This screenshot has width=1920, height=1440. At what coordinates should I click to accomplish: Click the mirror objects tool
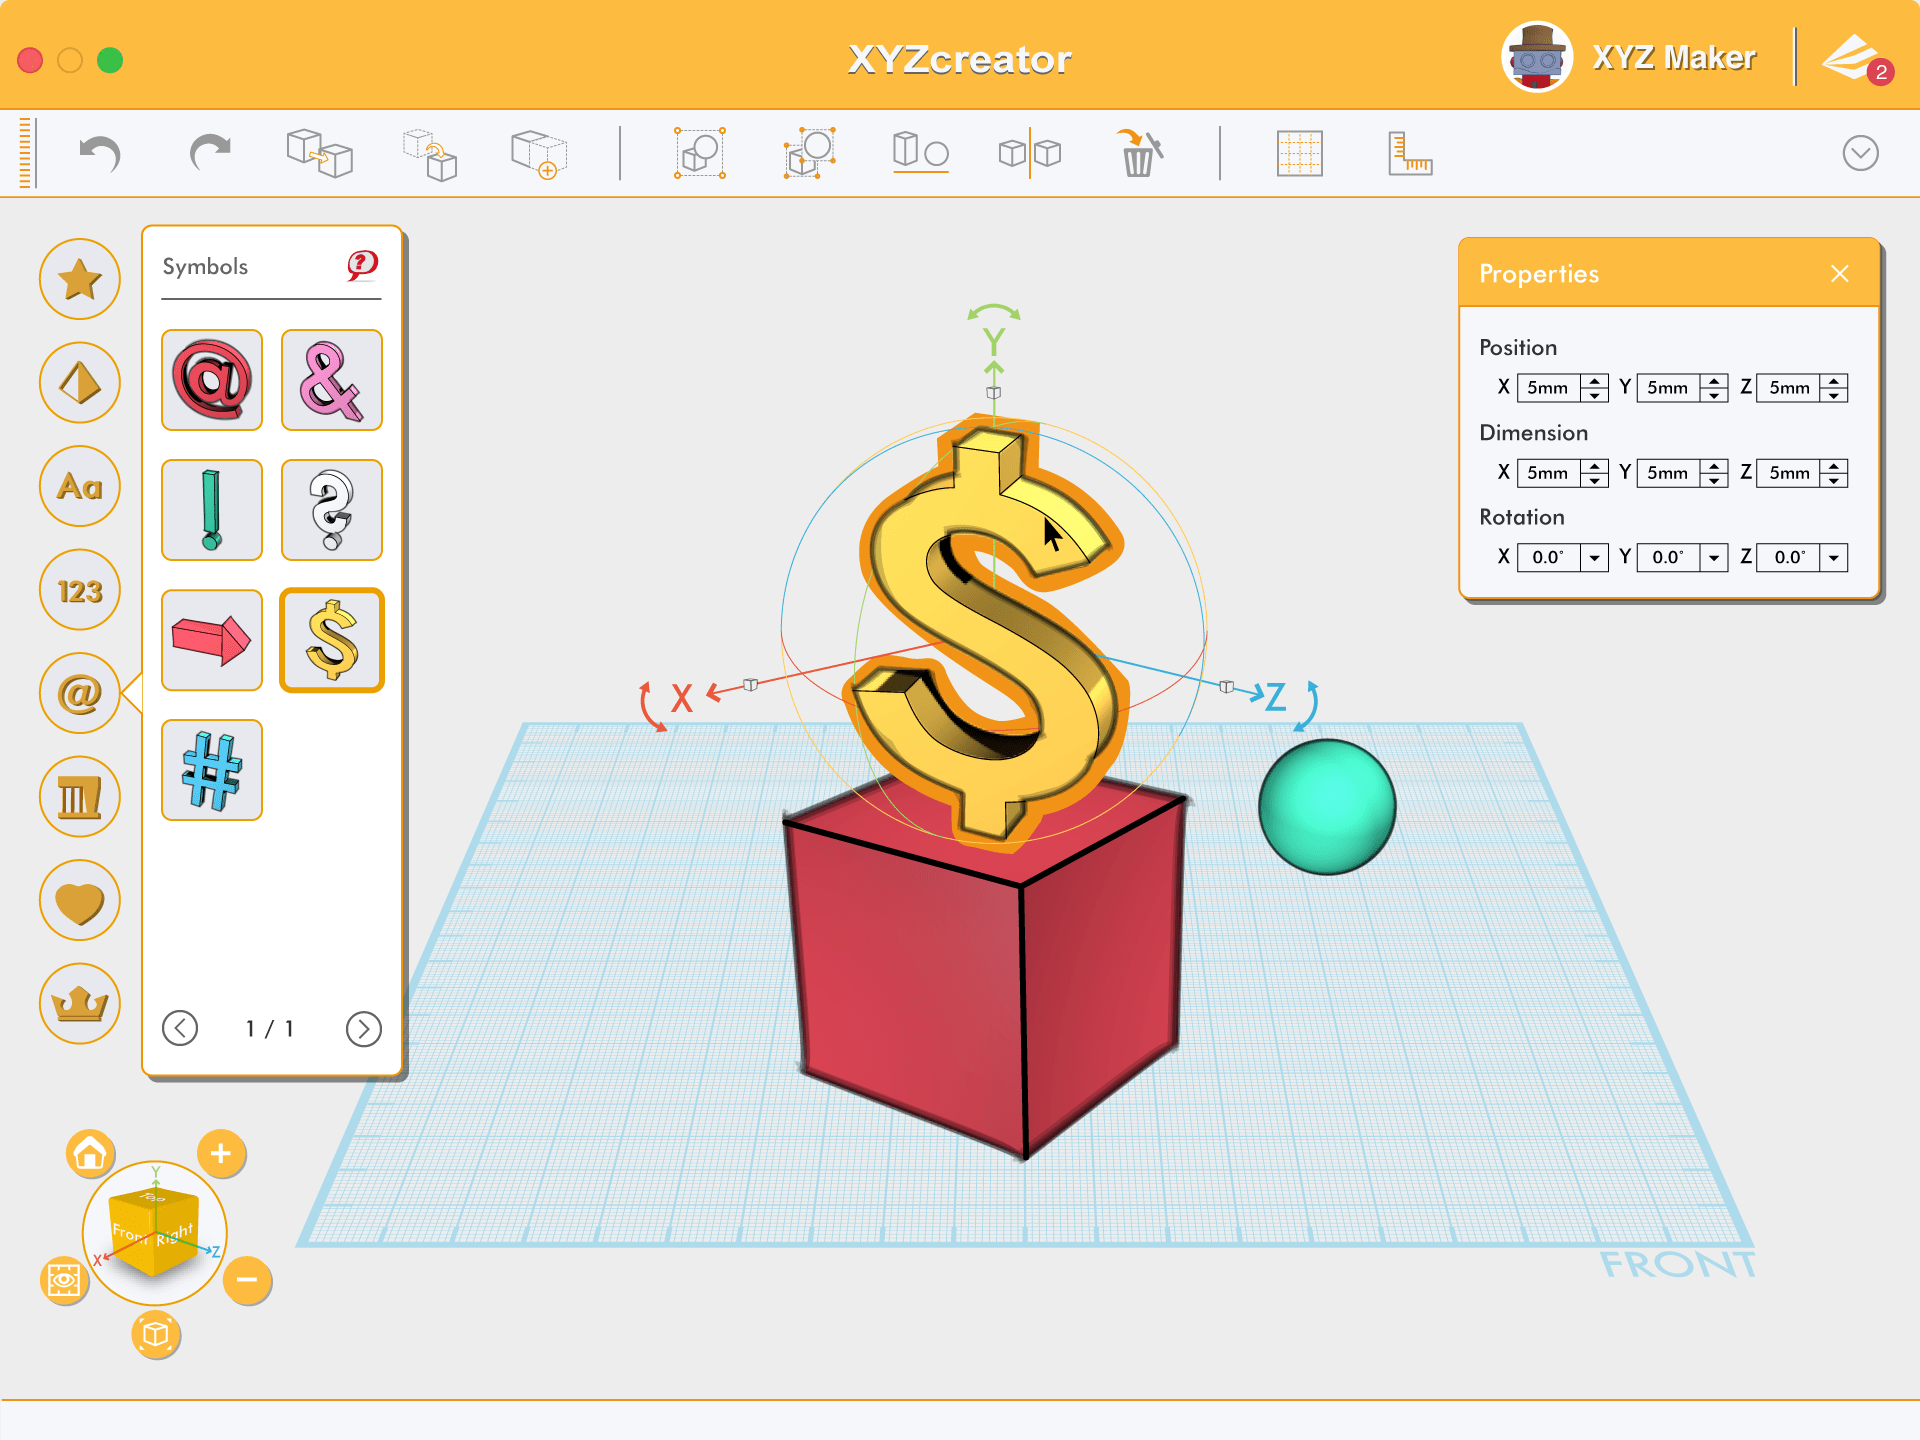click(x=1029, y=154)
